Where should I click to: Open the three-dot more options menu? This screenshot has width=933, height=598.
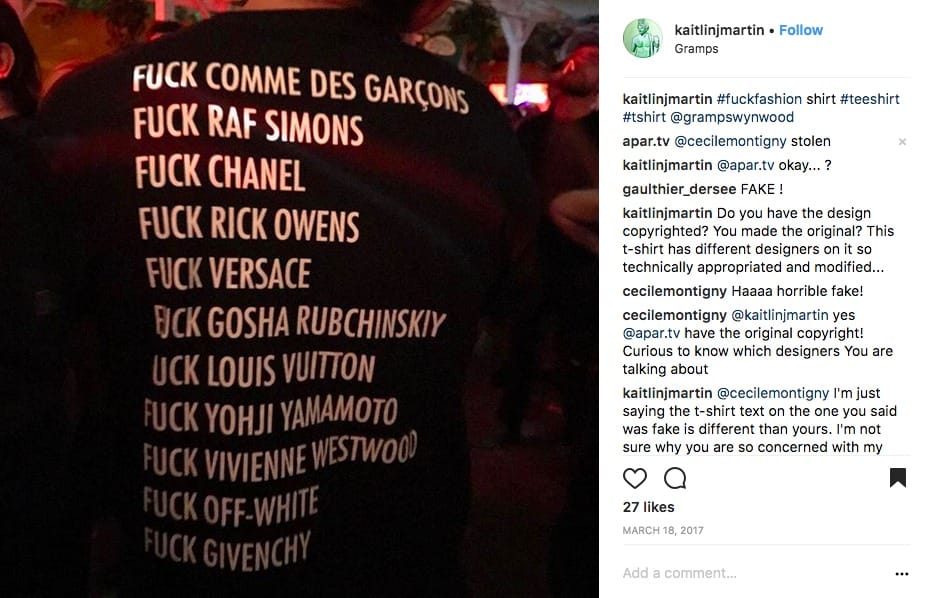[901, 574]
